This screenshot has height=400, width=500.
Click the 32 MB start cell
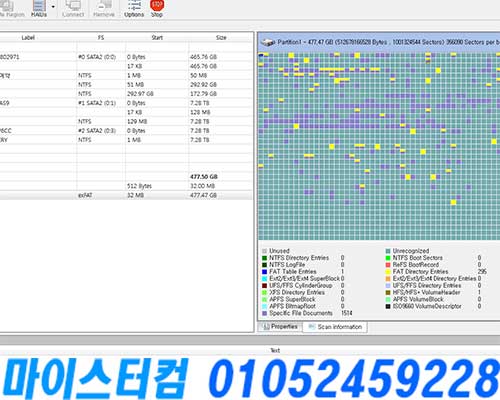point(135,195)
